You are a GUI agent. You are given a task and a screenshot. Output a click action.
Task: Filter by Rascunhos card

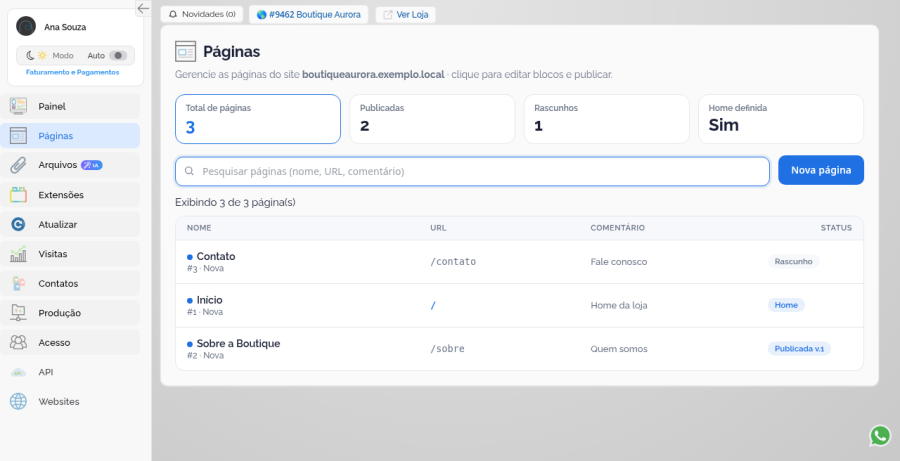click(x=607, y=119)
